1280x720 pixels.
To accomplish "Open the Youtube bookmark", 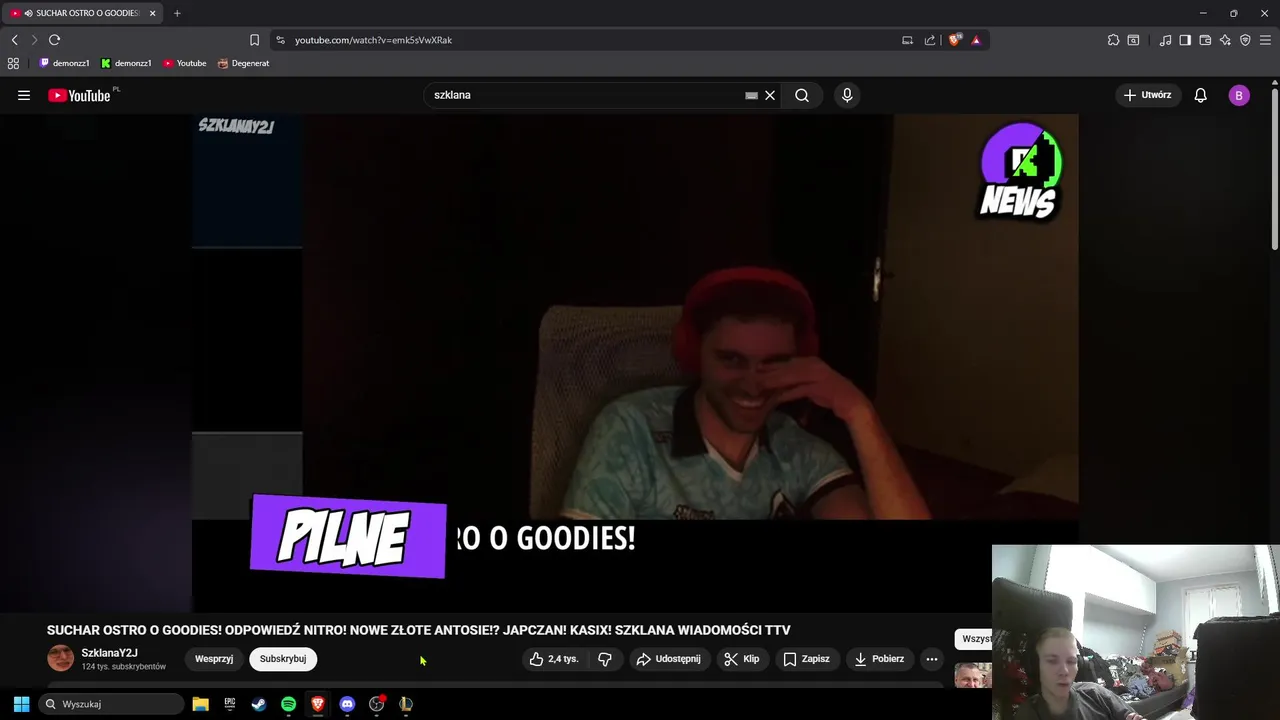I will [x=185, y=63].
